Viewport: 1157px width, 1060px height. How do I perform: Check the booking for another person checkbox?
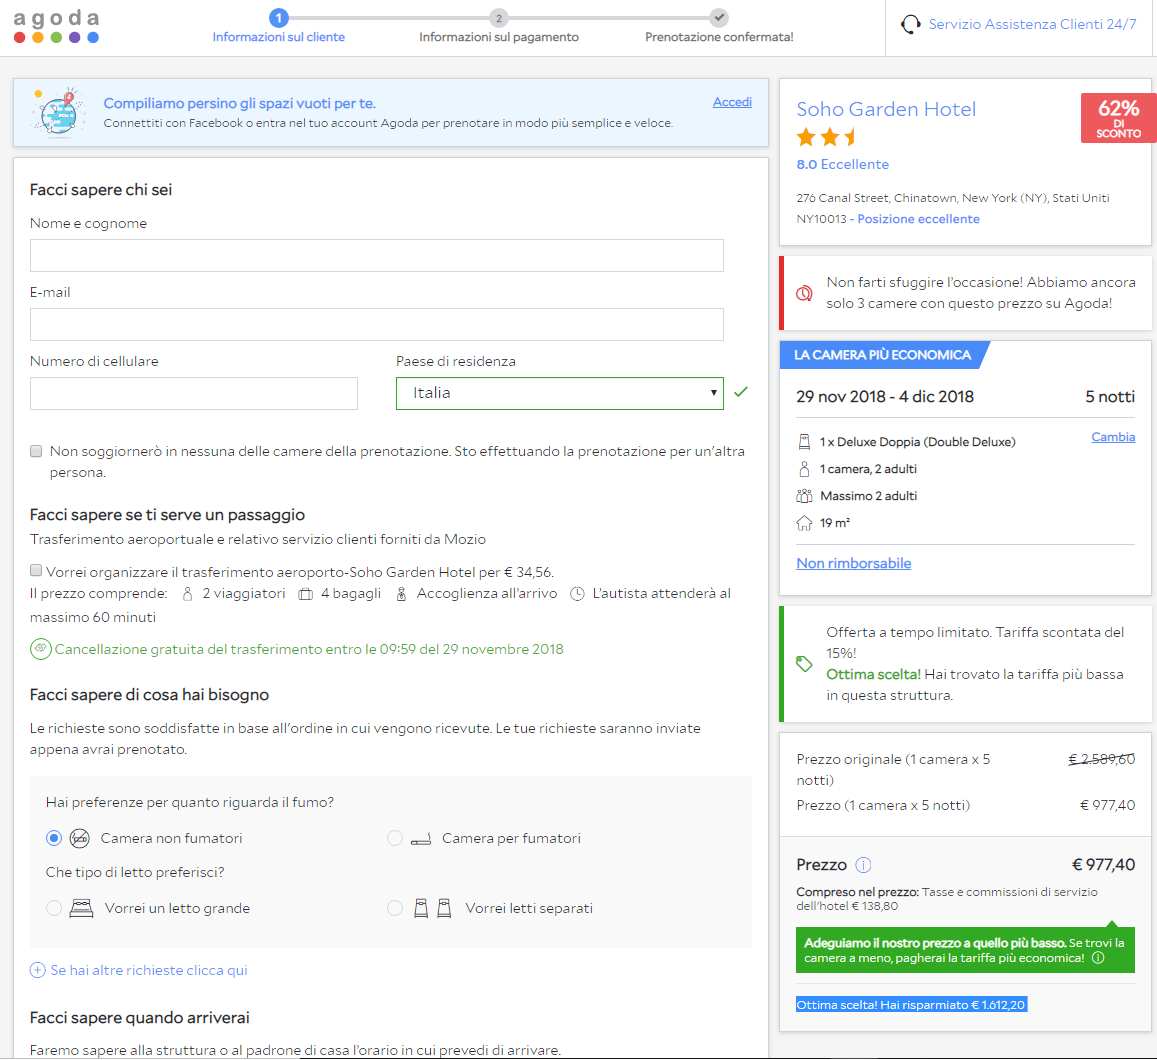point(36,451)
